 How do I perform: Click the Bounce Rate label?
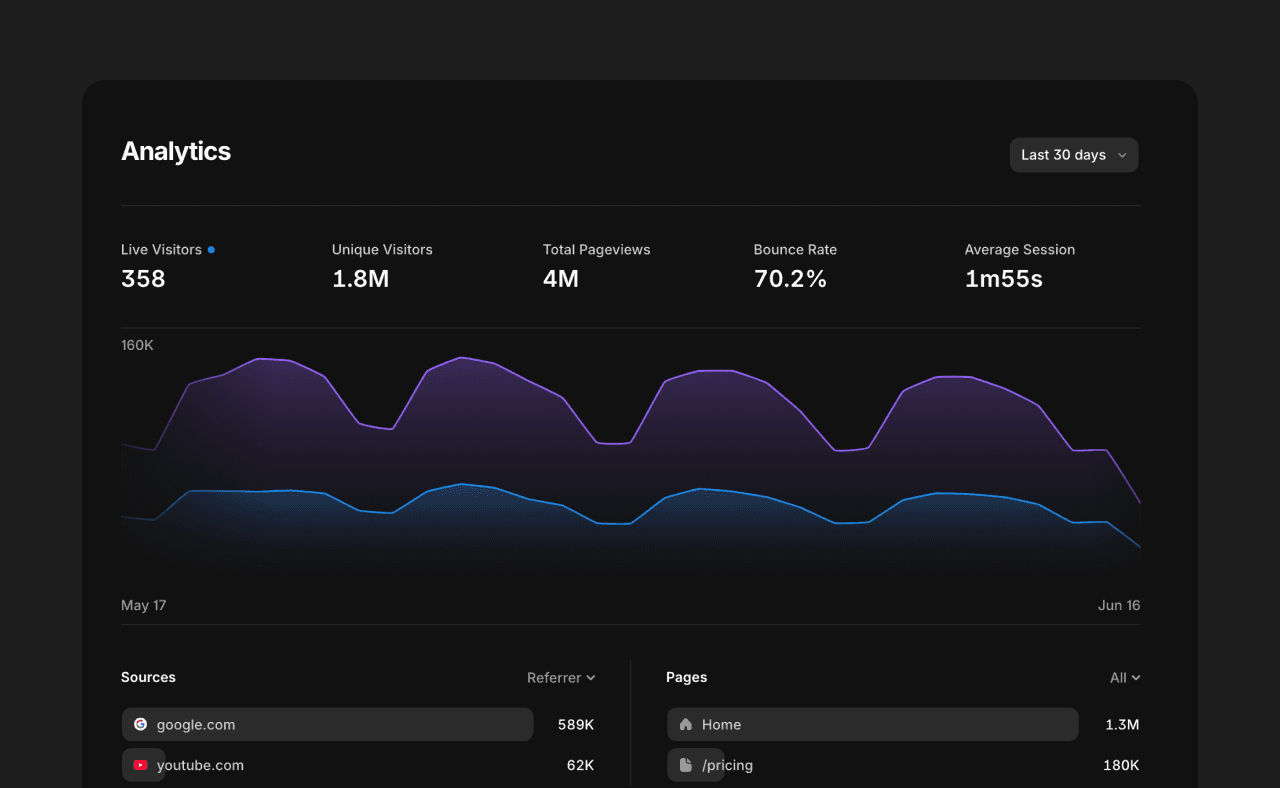tap(795, 250)
